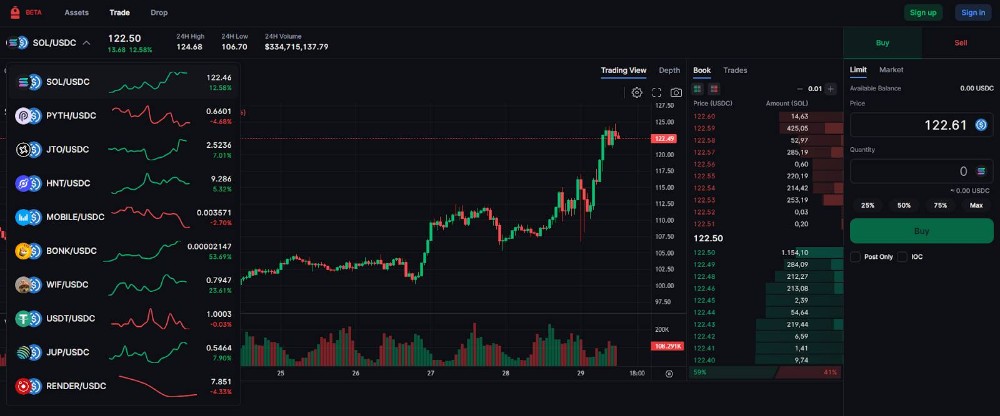Screen dimensions: 1000x416
Task: Switch to Market order type
Action: tap(891, 70)
